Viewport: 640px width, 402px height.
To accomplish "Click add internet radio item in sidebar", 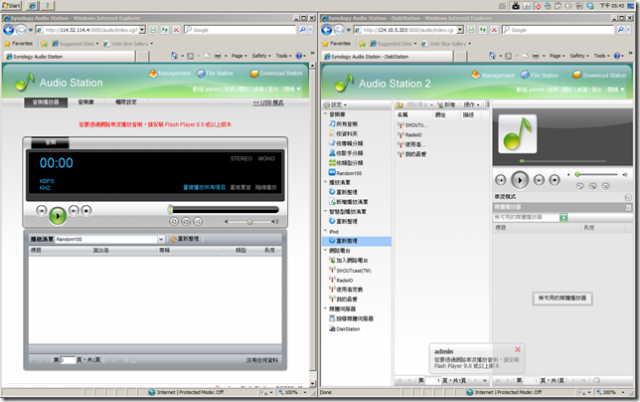I will click(349, 260).
